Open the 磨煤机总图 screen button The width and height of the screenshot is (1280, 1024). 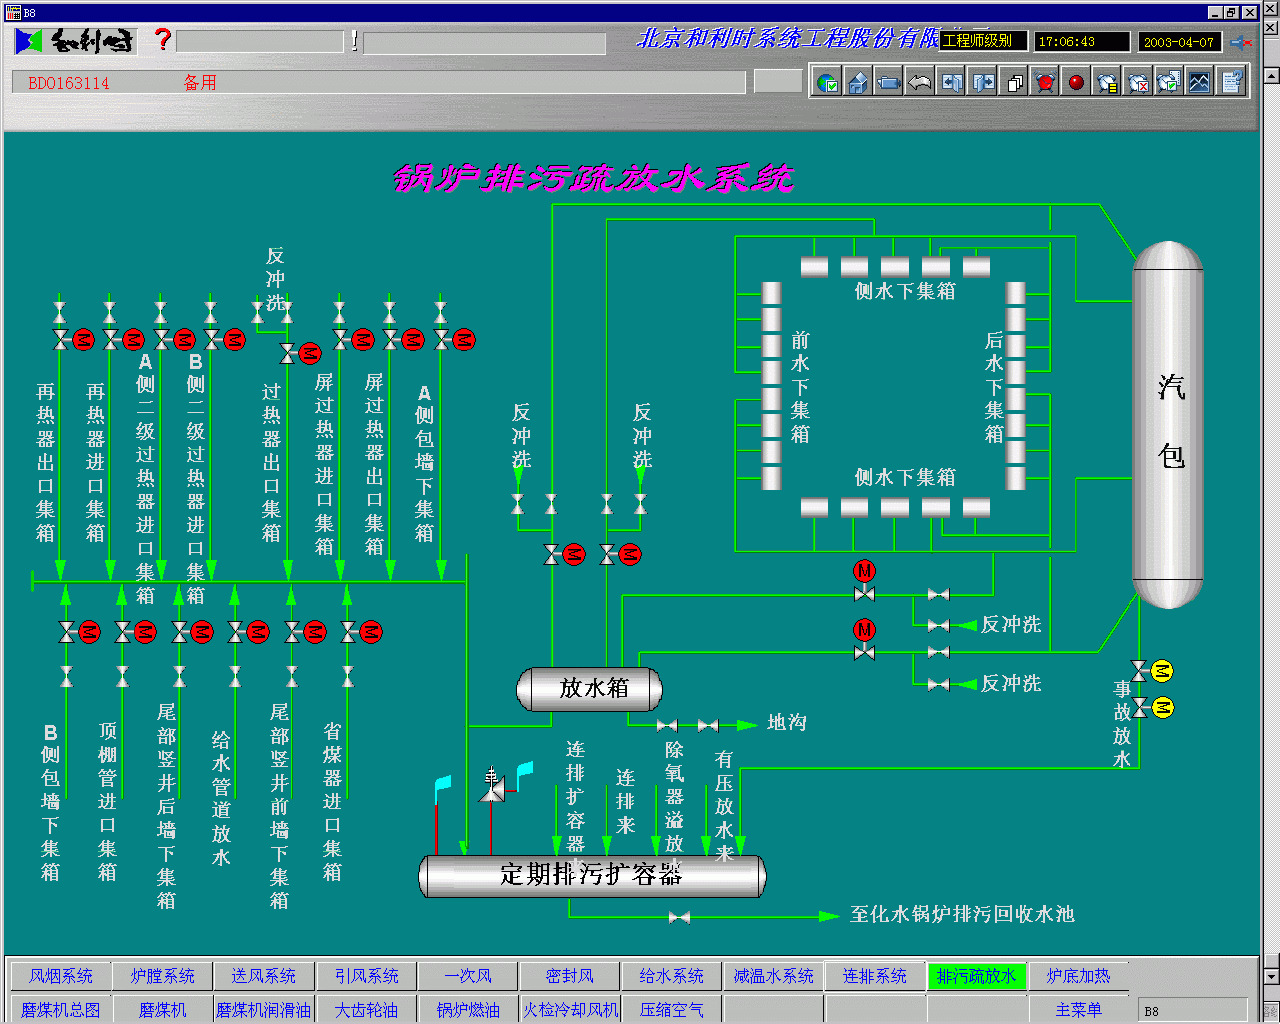[61, 1010]
